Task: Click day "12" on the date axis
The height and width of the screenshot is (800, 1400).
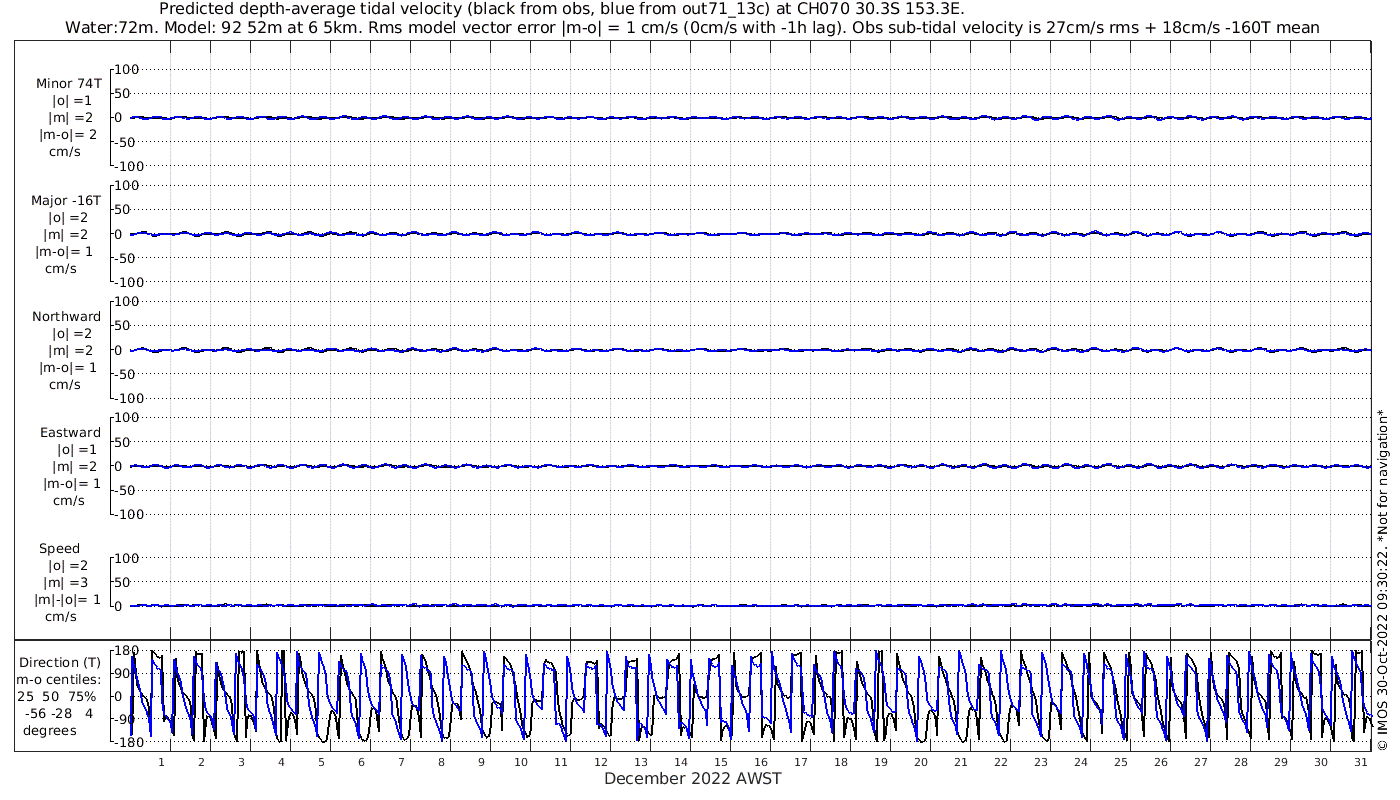Action: point(601,762)
